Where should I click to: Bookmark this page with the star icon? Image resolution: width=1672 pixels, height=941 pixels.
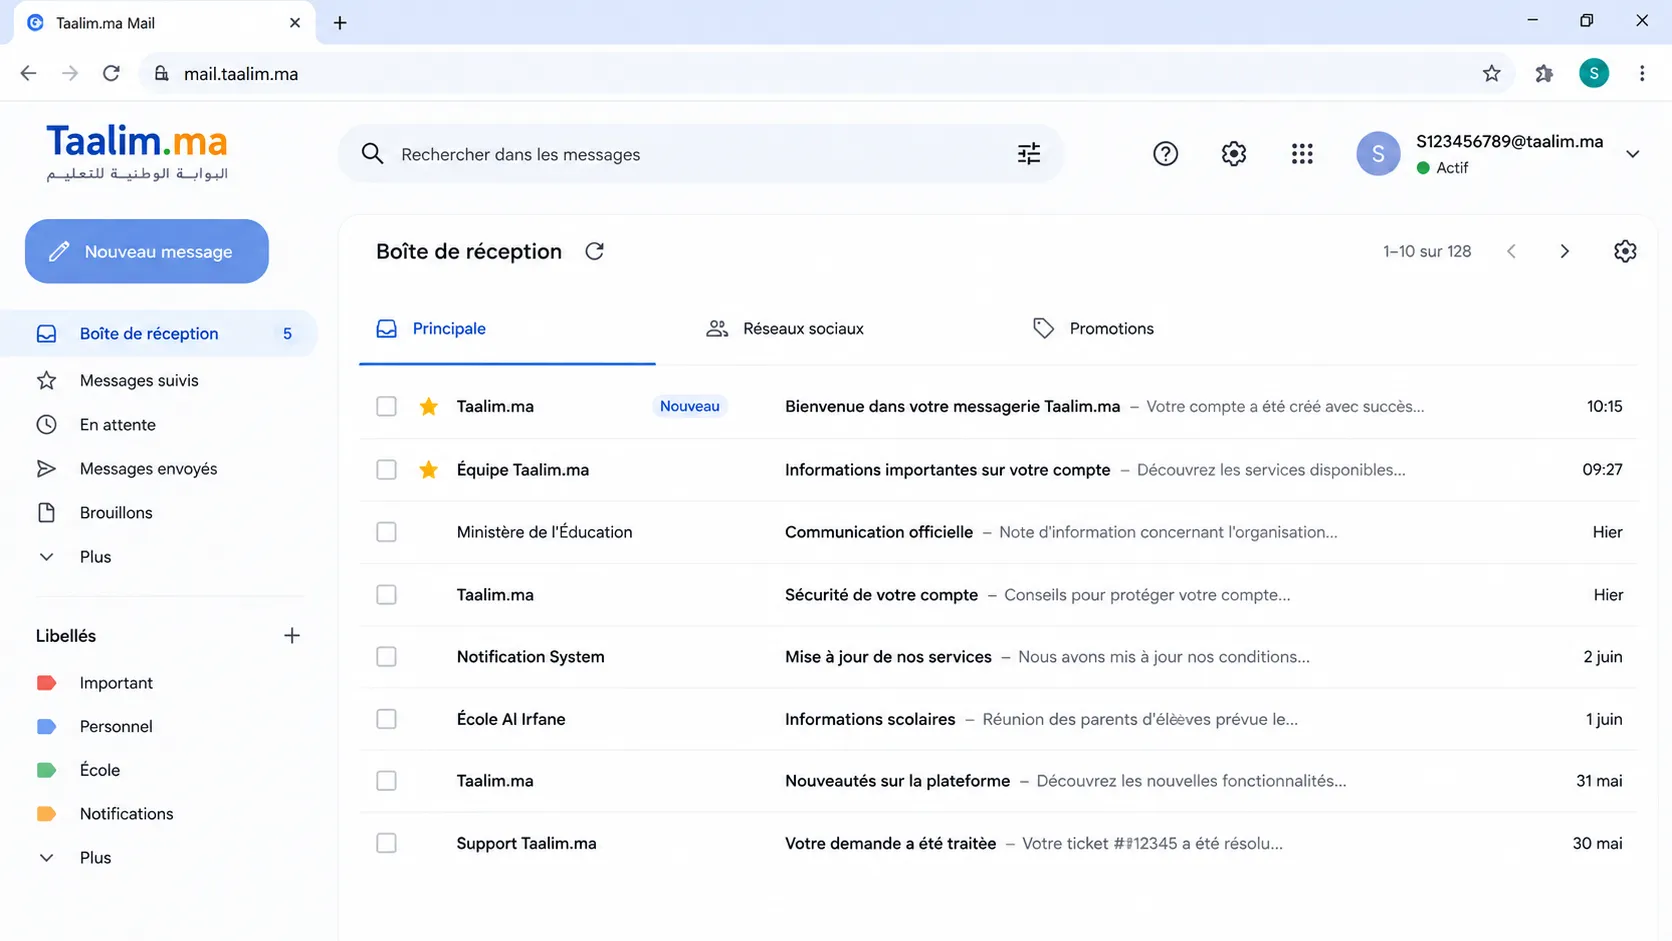point(1491,74)
